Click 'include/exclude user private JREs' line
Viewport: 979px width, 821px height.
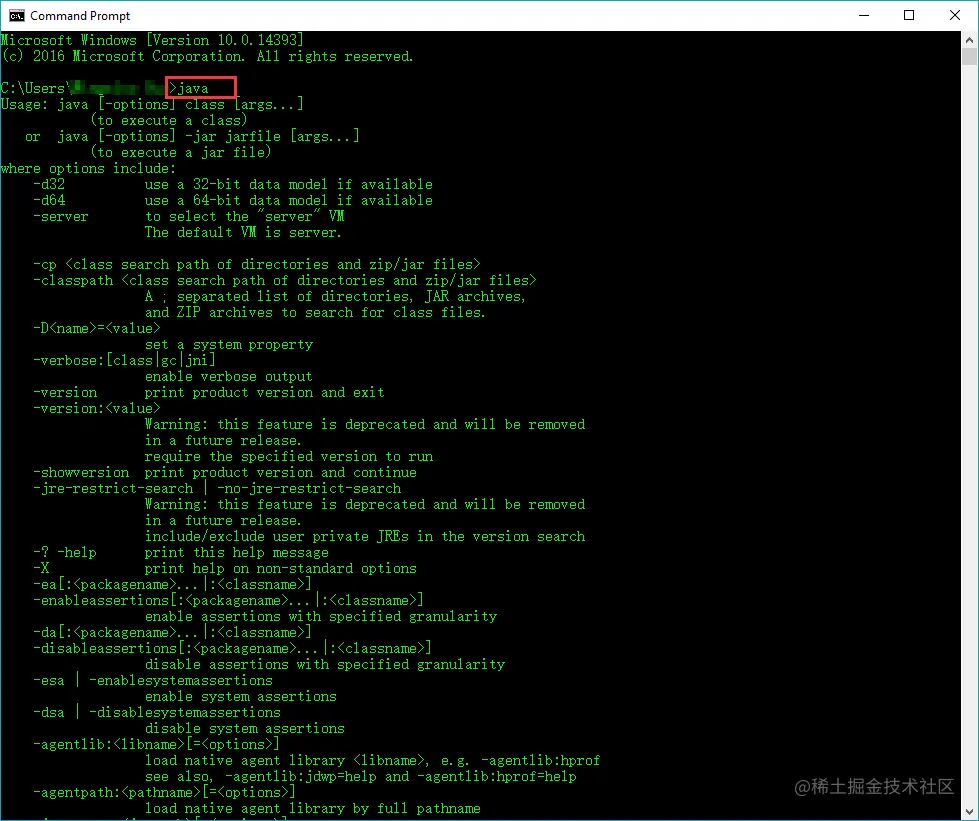365,536
